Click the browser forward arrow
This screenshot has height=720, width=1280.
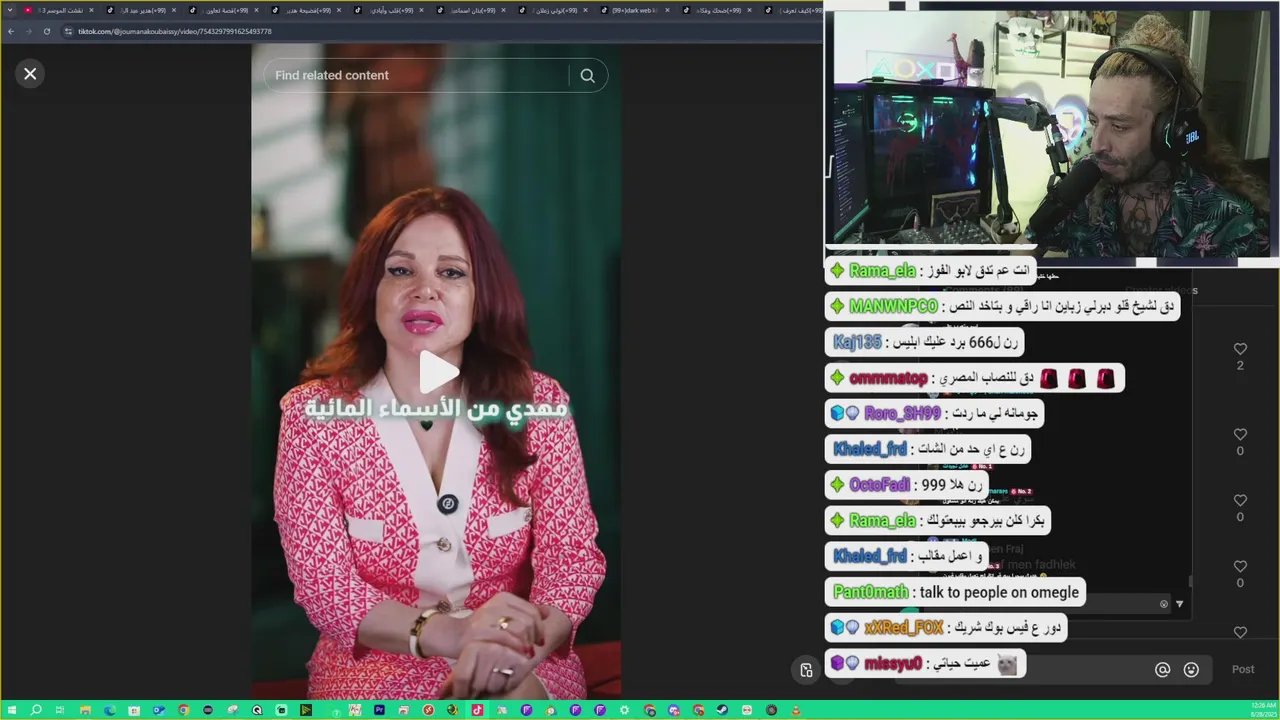pyautogui.click(x=28, y=31)
